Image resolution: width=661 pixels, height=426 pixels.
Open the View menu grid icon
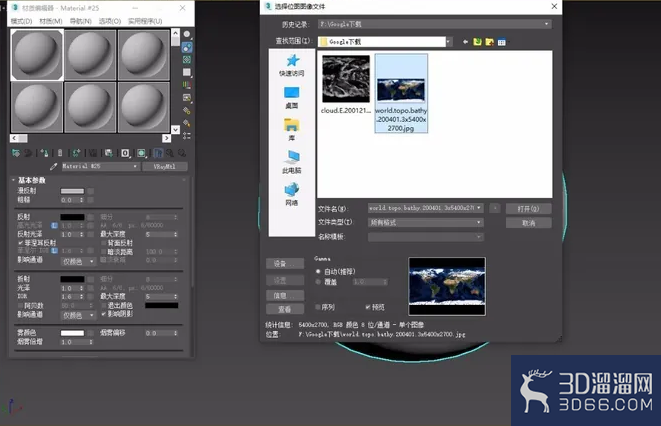502,42
